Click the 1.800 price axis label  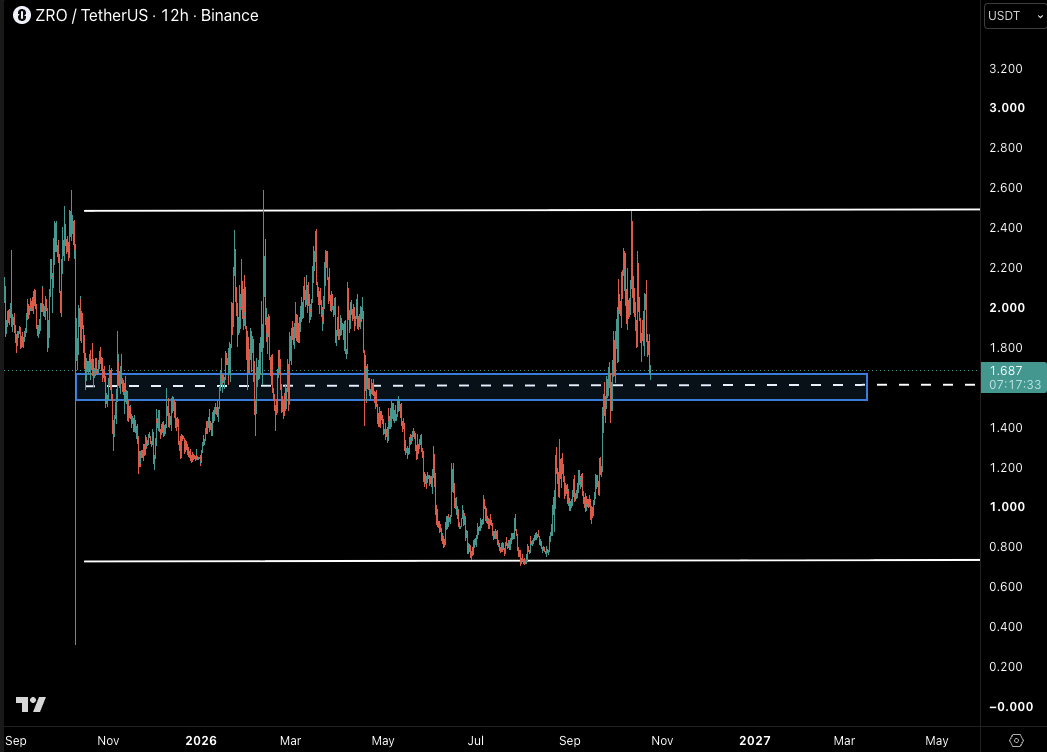point(1006,348)
